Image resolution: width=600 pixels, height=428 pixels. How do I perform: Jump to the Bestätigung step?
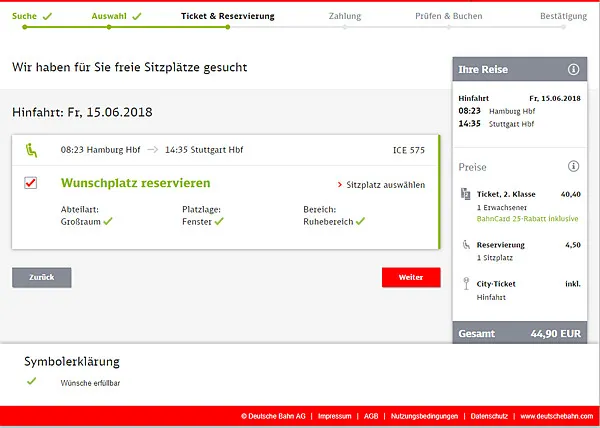[x=563, y=16]
